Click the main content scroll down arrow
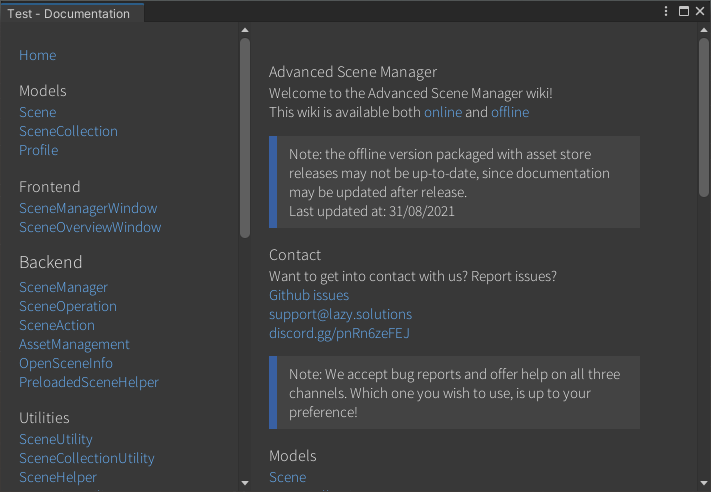This screenshot has width=711, height=492. pyautogui.click(x=704, y=483)
